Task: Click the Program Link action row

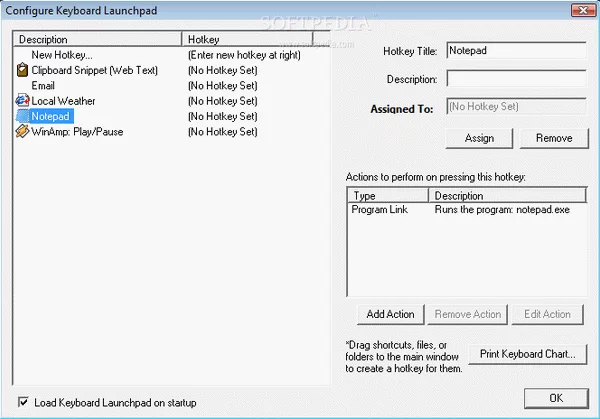Action: [380, 210]
